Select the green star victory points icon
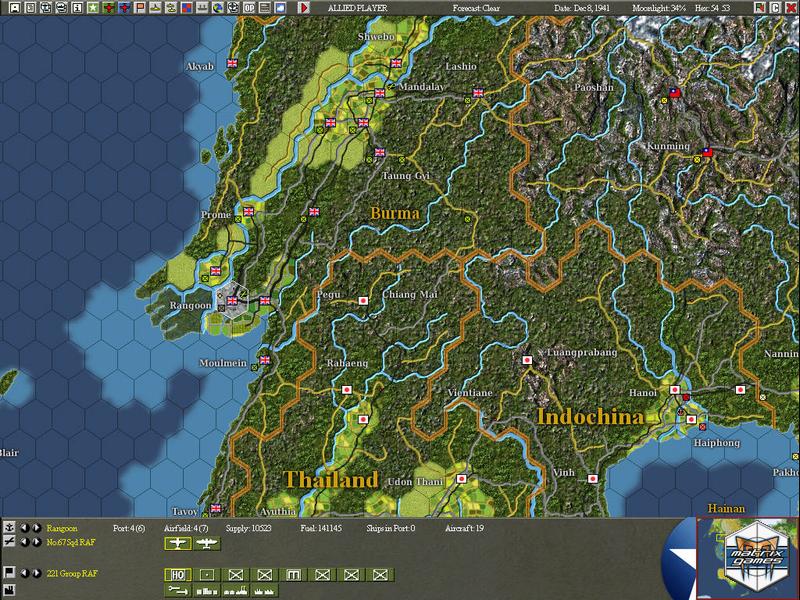Image resolution: width=800 pixels, height=600 pixels. pyautogui.click(x=94, y=8)
